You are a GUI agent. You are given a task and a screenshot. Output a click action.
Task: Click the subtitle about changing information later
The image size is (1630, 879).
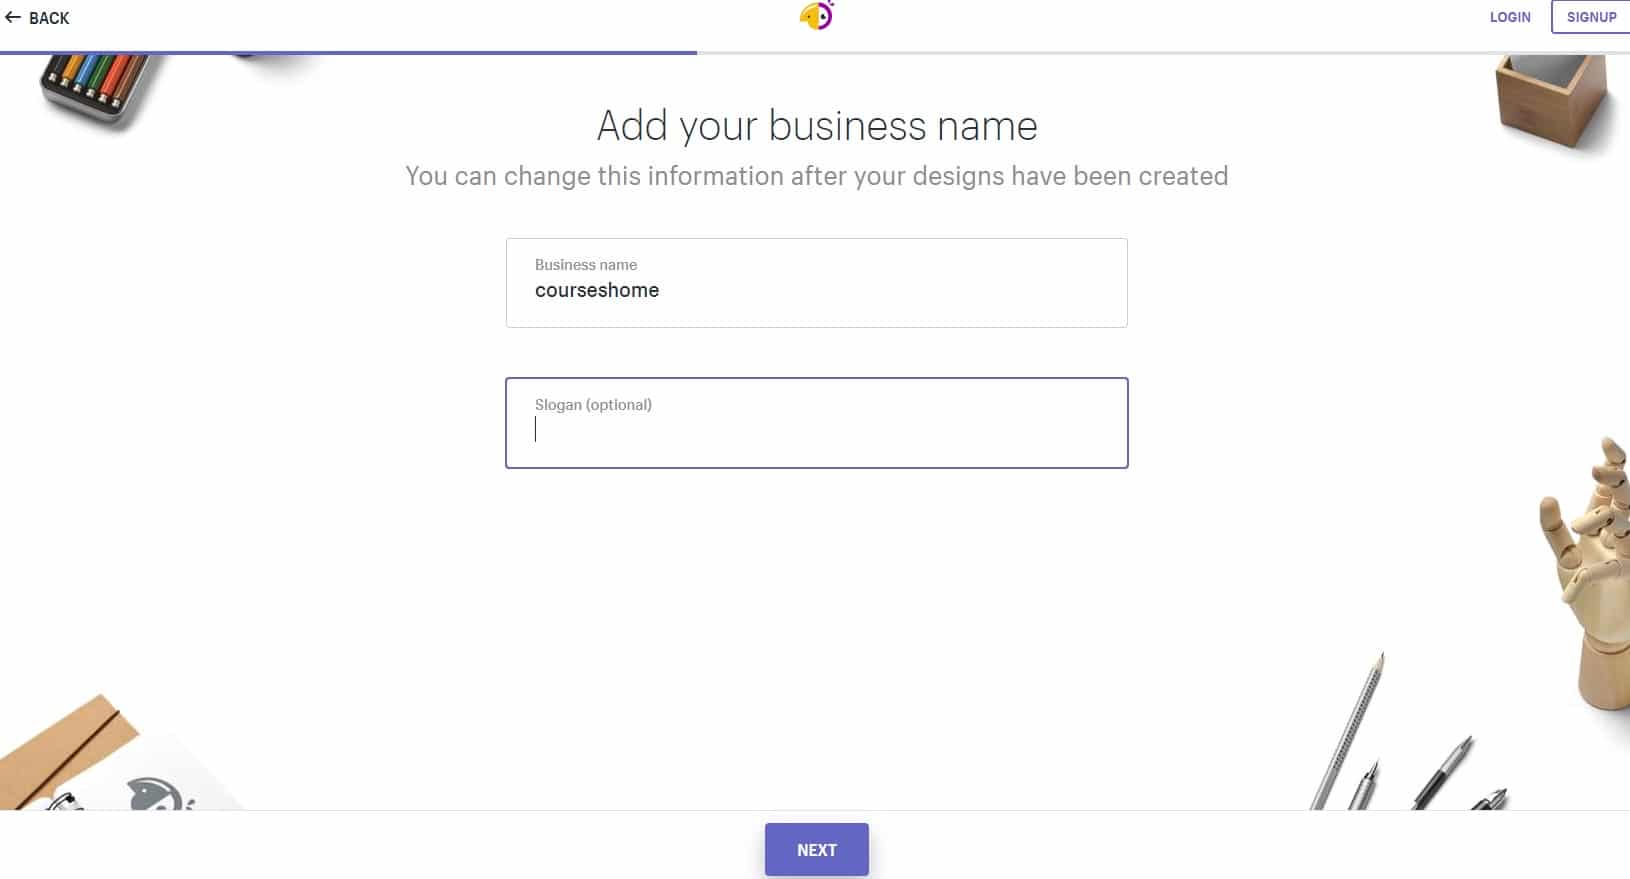click(x=816, y=176)
